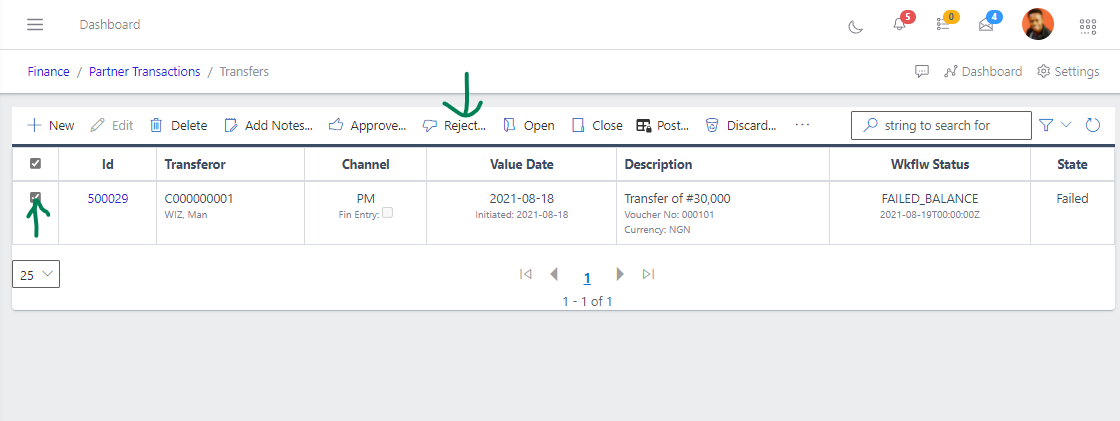
Task: Open the hamburger navigation menu
Action: click(35, 24)
